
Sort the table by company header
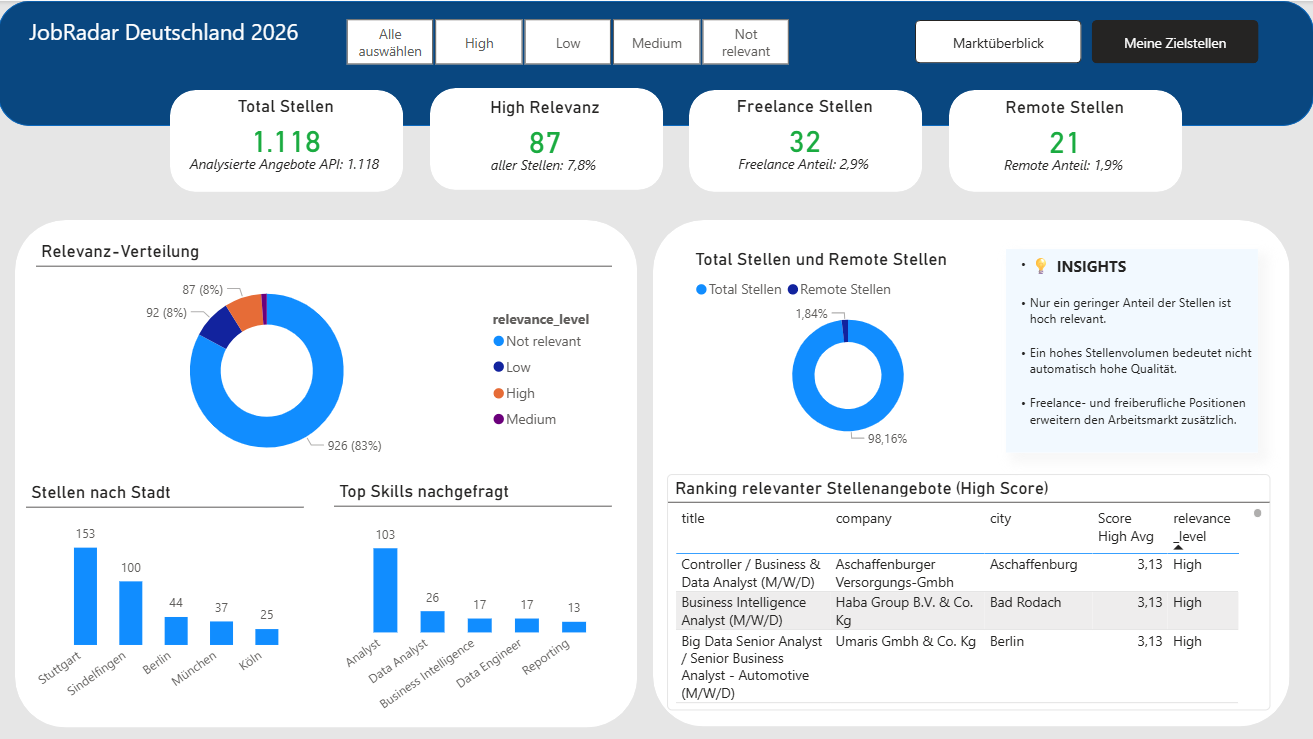863,519
